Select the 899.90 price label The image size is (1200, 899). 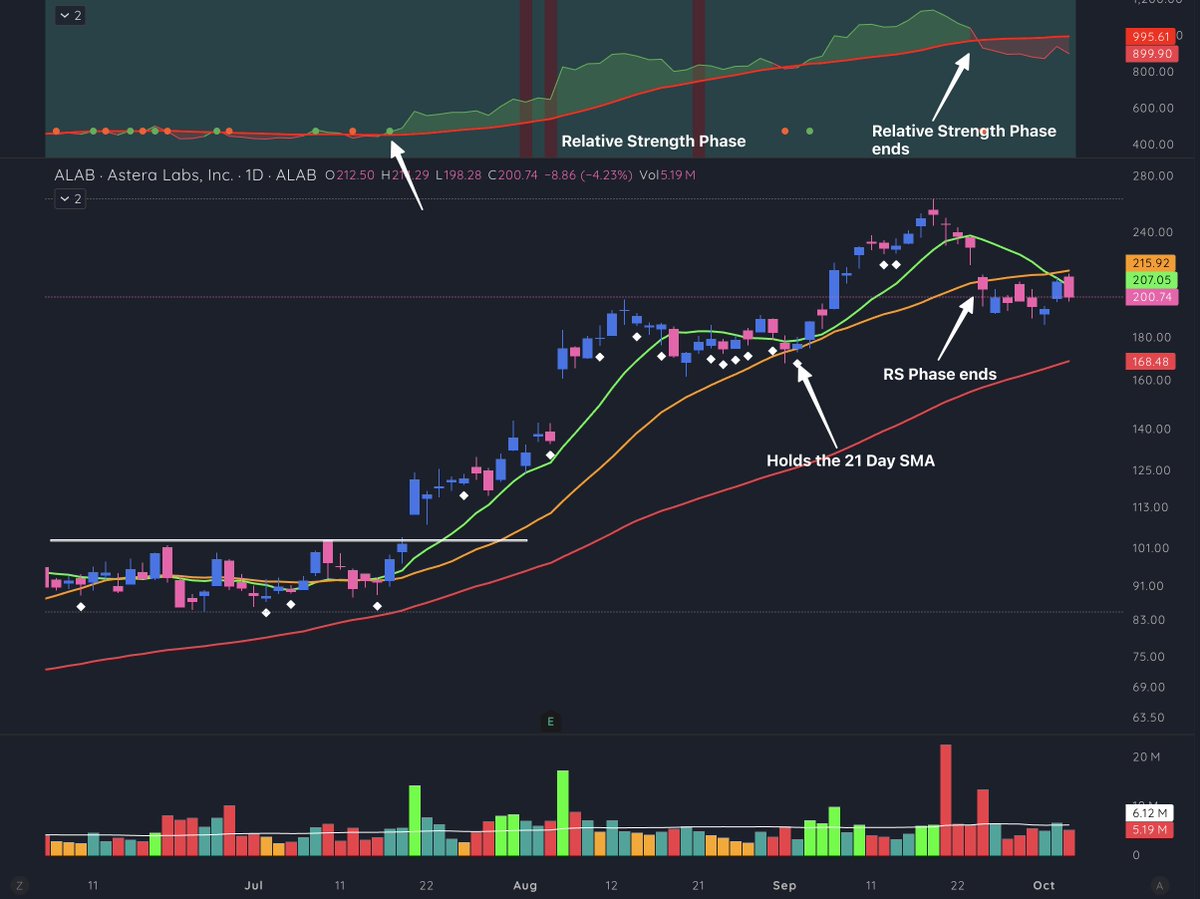(x=1149, y=54)
